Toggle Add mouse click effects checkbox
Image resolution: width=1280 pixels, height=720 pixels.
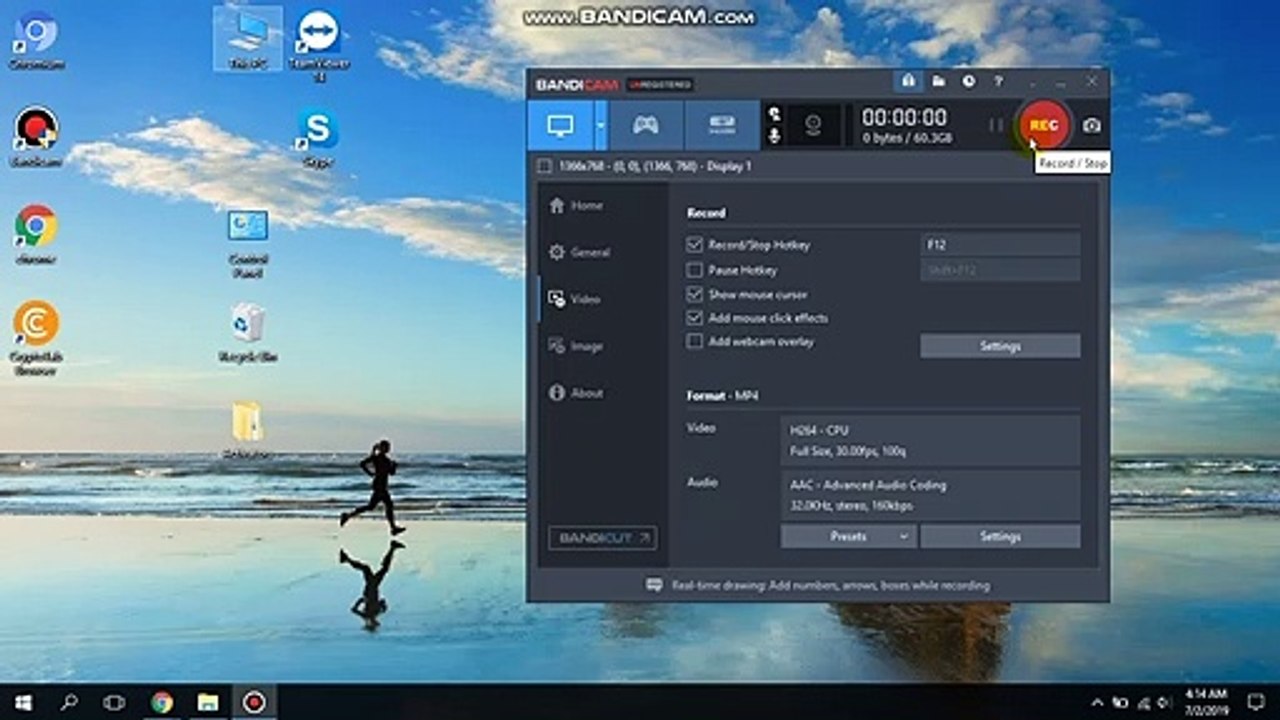[x=695, y=318]
